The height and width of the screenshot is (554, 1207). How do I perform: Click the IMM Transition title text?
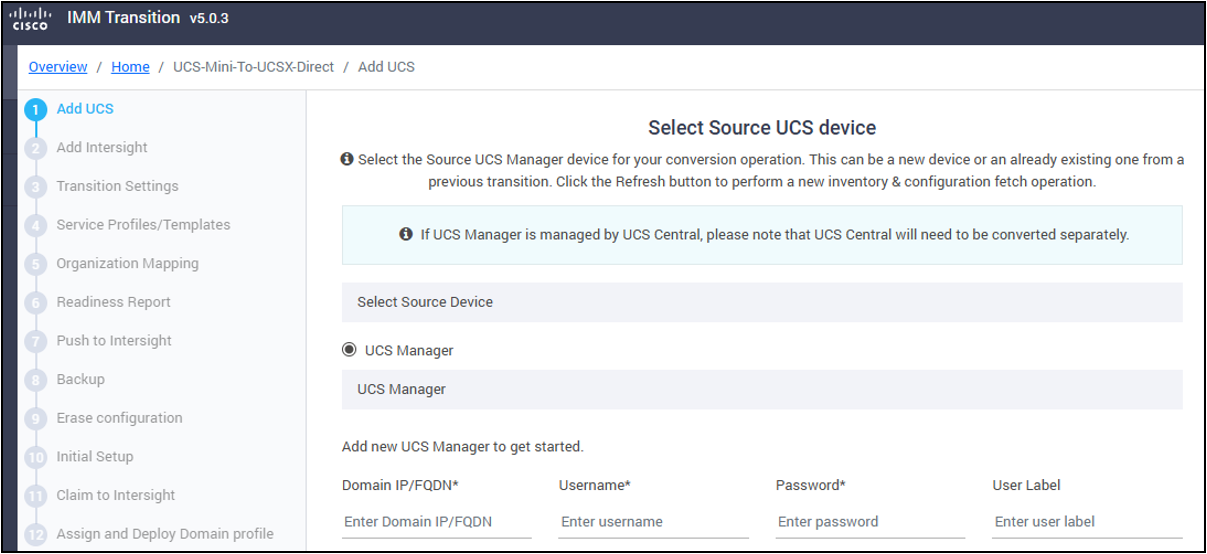pos(123,18)
